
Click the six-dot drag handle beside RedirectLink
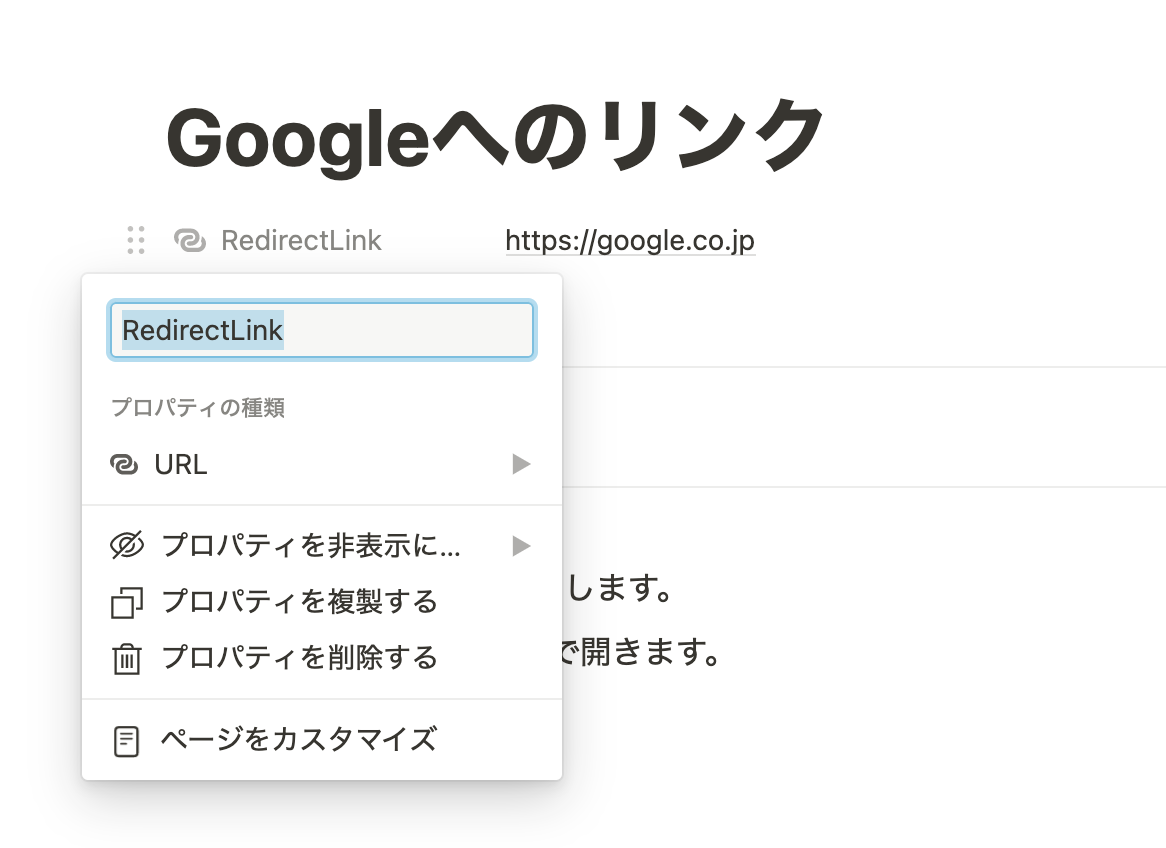coord(135,240)
